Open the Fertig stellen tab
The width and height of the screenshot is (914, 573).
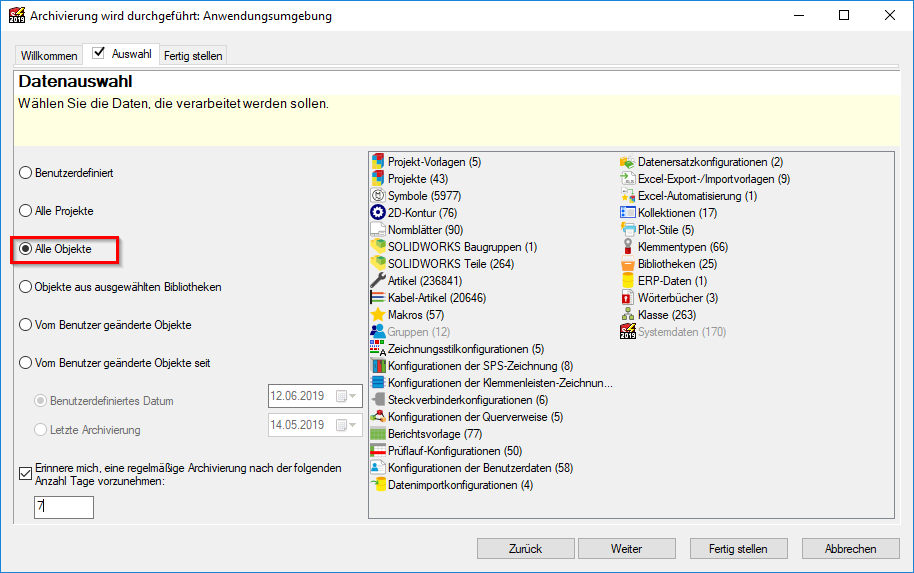(x=193, y=56)
